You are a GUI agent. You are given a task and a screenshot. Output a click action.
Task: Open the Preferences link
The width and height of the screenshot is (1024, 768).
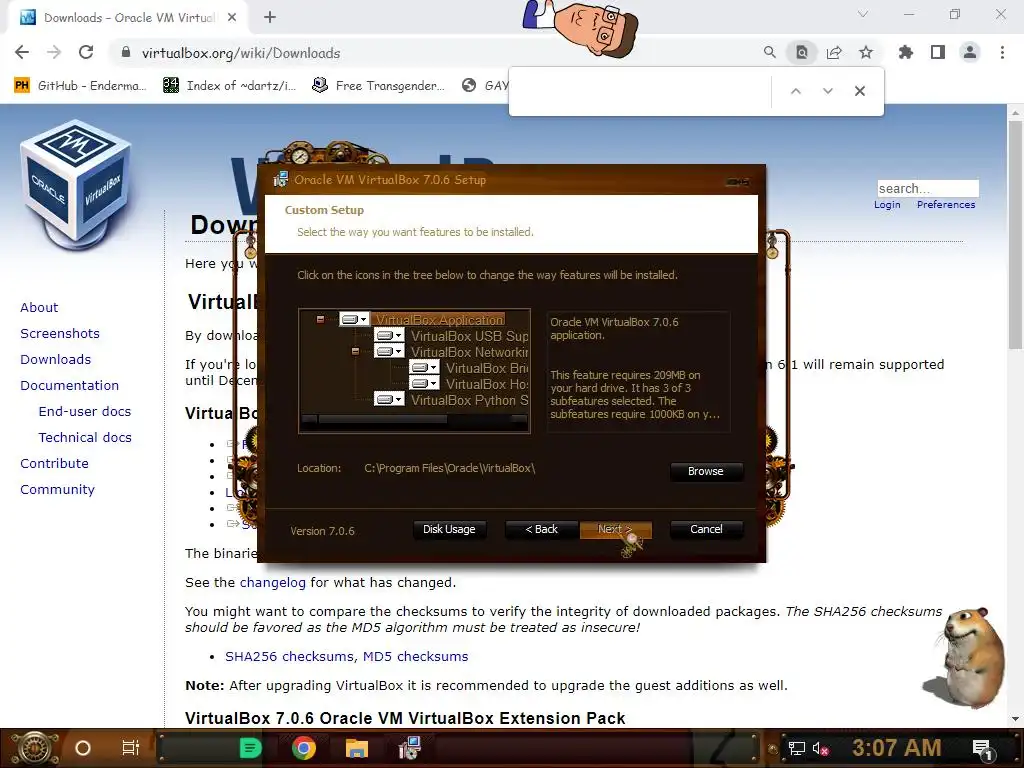(x=946, y=205)
